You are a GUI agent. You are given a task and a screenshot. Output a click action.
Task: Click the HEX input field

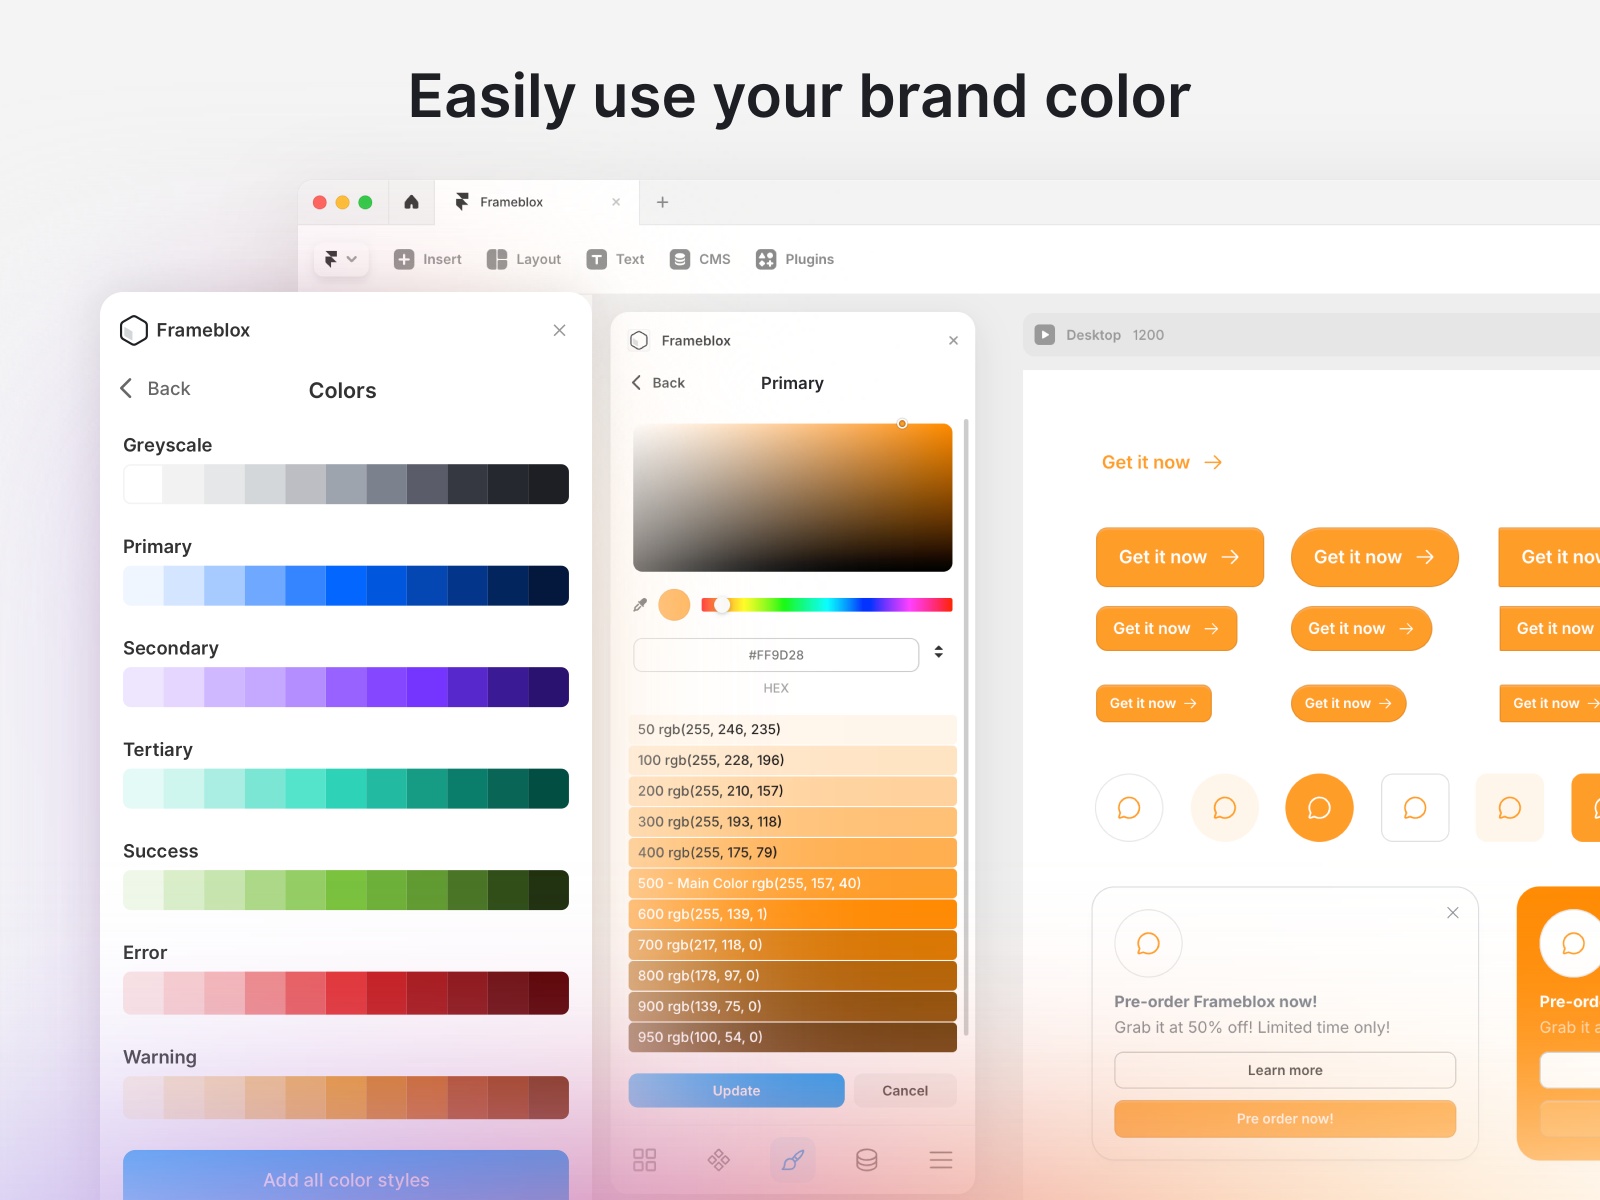click(775, 654)
